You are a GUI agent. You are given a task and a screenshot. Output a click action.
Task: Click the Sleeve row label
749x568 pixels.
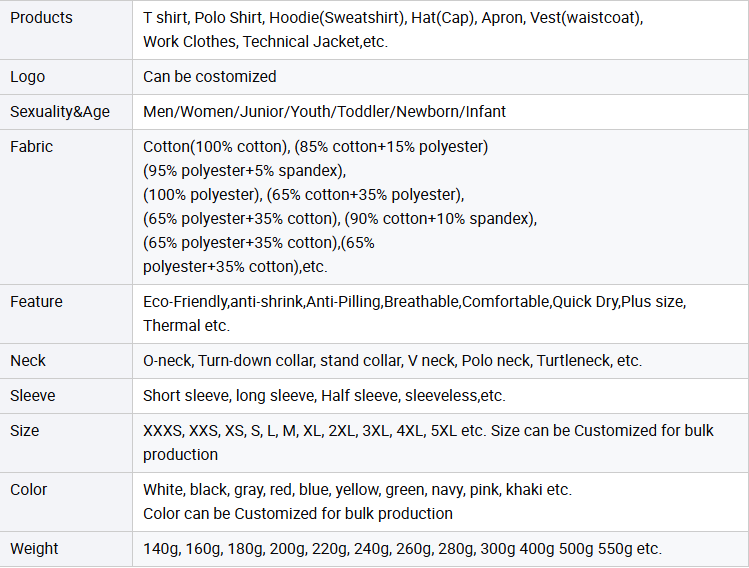(33, 396)
